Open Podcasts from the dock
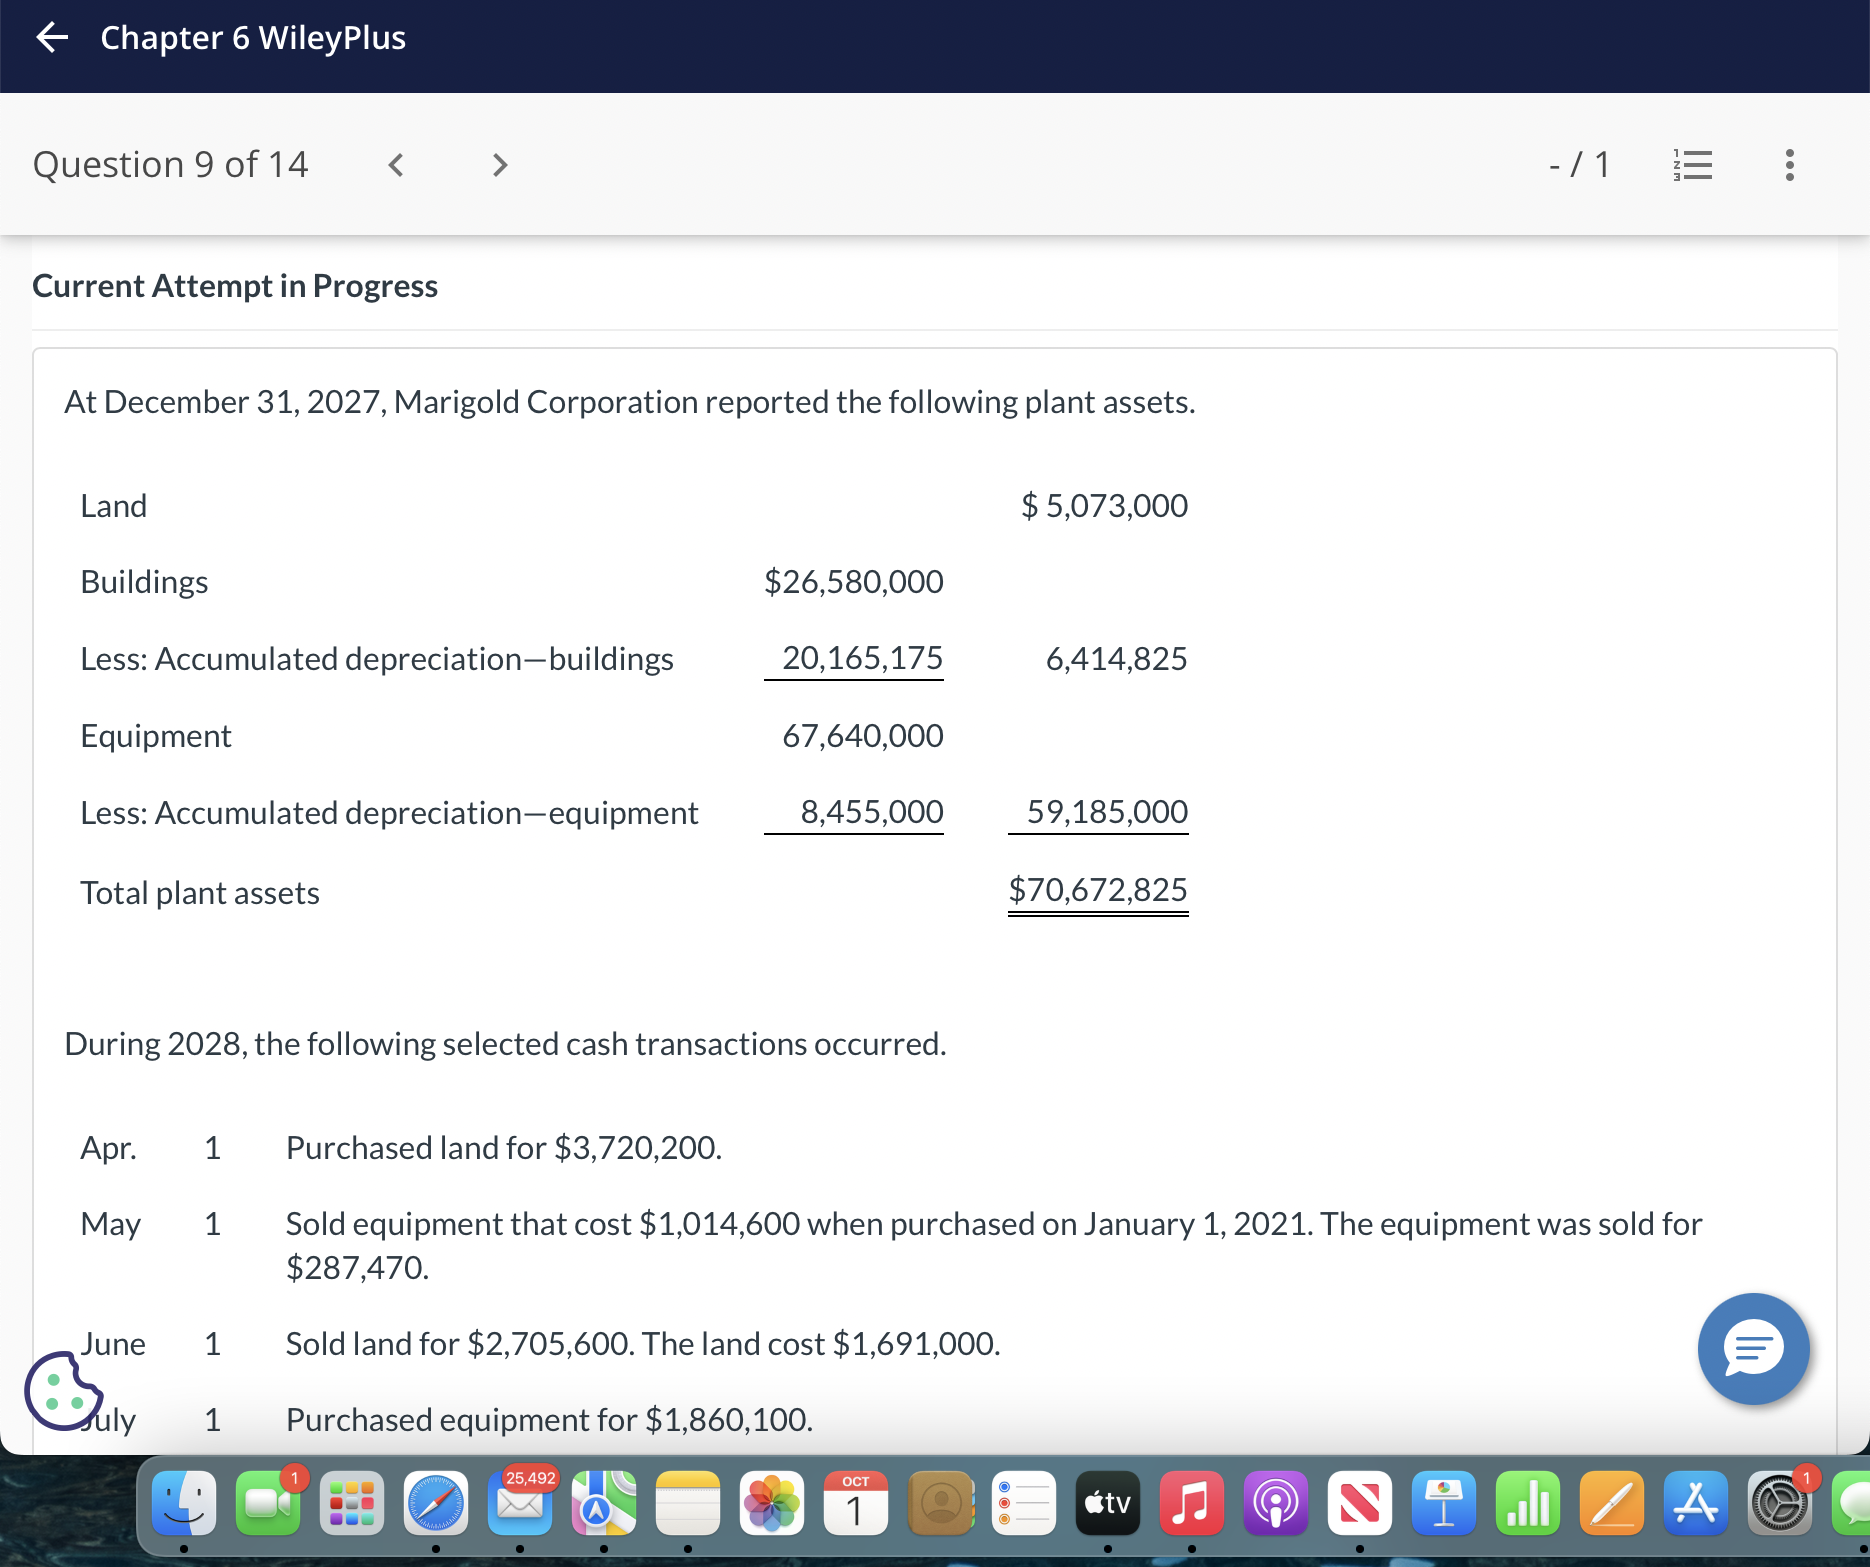1870x1567 pixels. (1276, 1503)
